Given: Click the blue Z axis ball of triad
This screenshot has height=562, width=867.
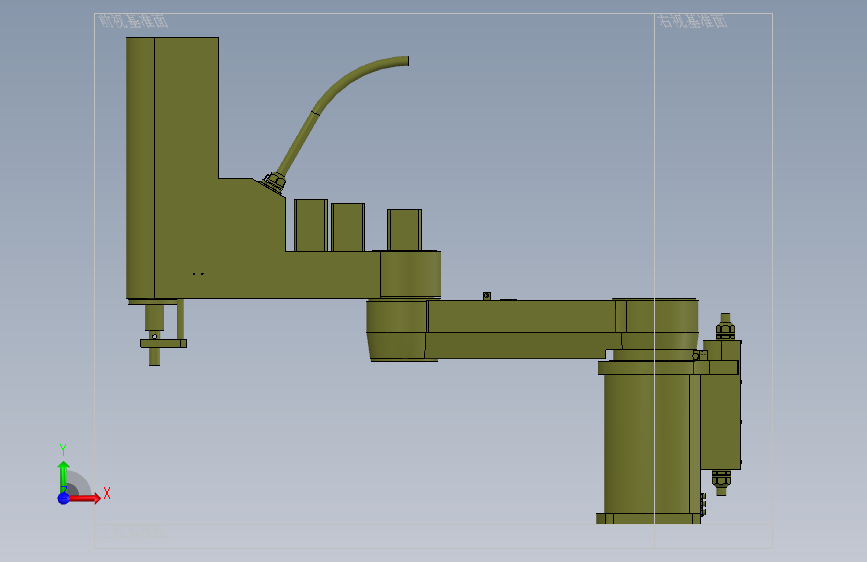Looking at the screenshot, I should tap(63, 498).
